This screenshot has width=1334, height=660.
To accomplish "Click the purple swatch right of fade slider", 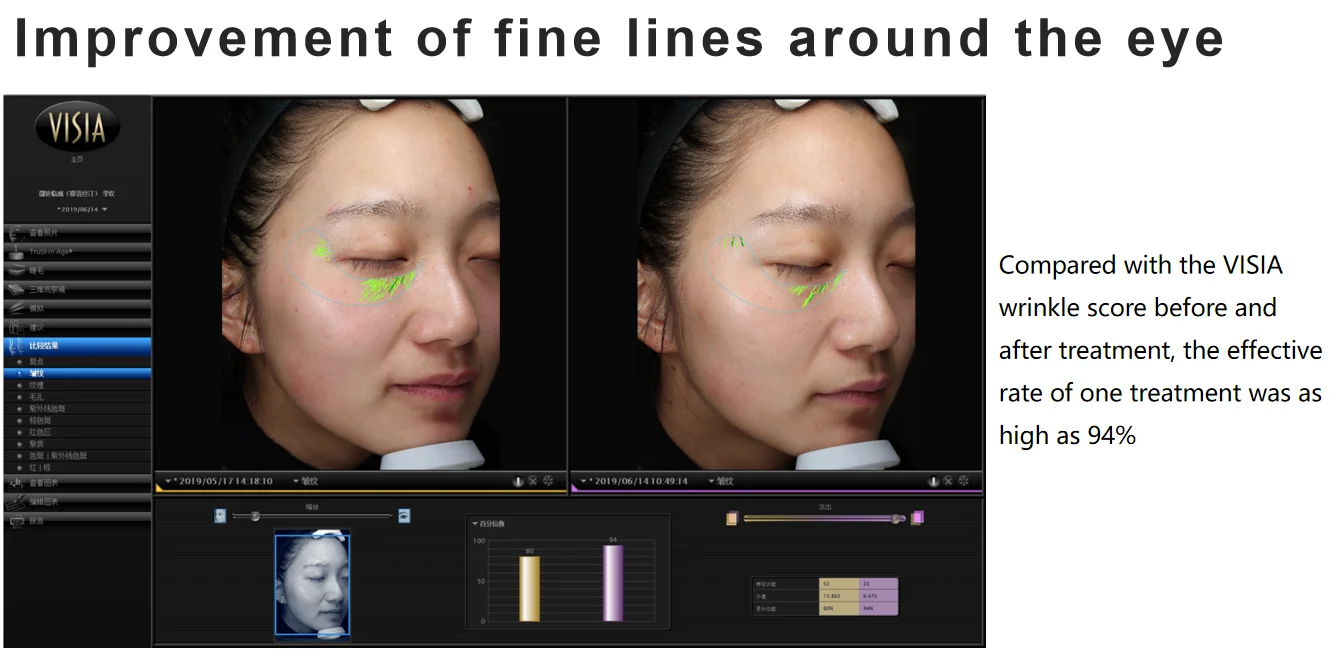I will [917, 518].
